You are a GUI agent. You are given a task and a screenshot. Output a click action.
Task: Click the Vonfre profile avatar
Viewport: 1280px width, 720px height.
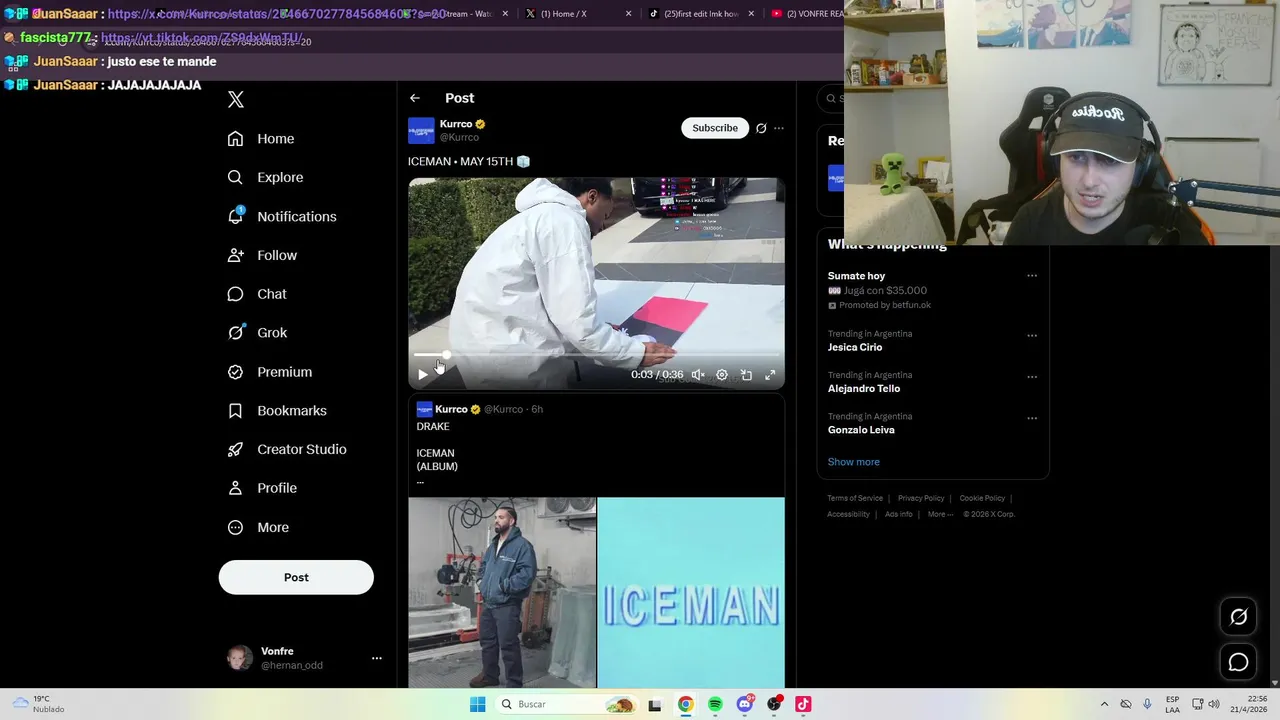(x=240, y=658)
